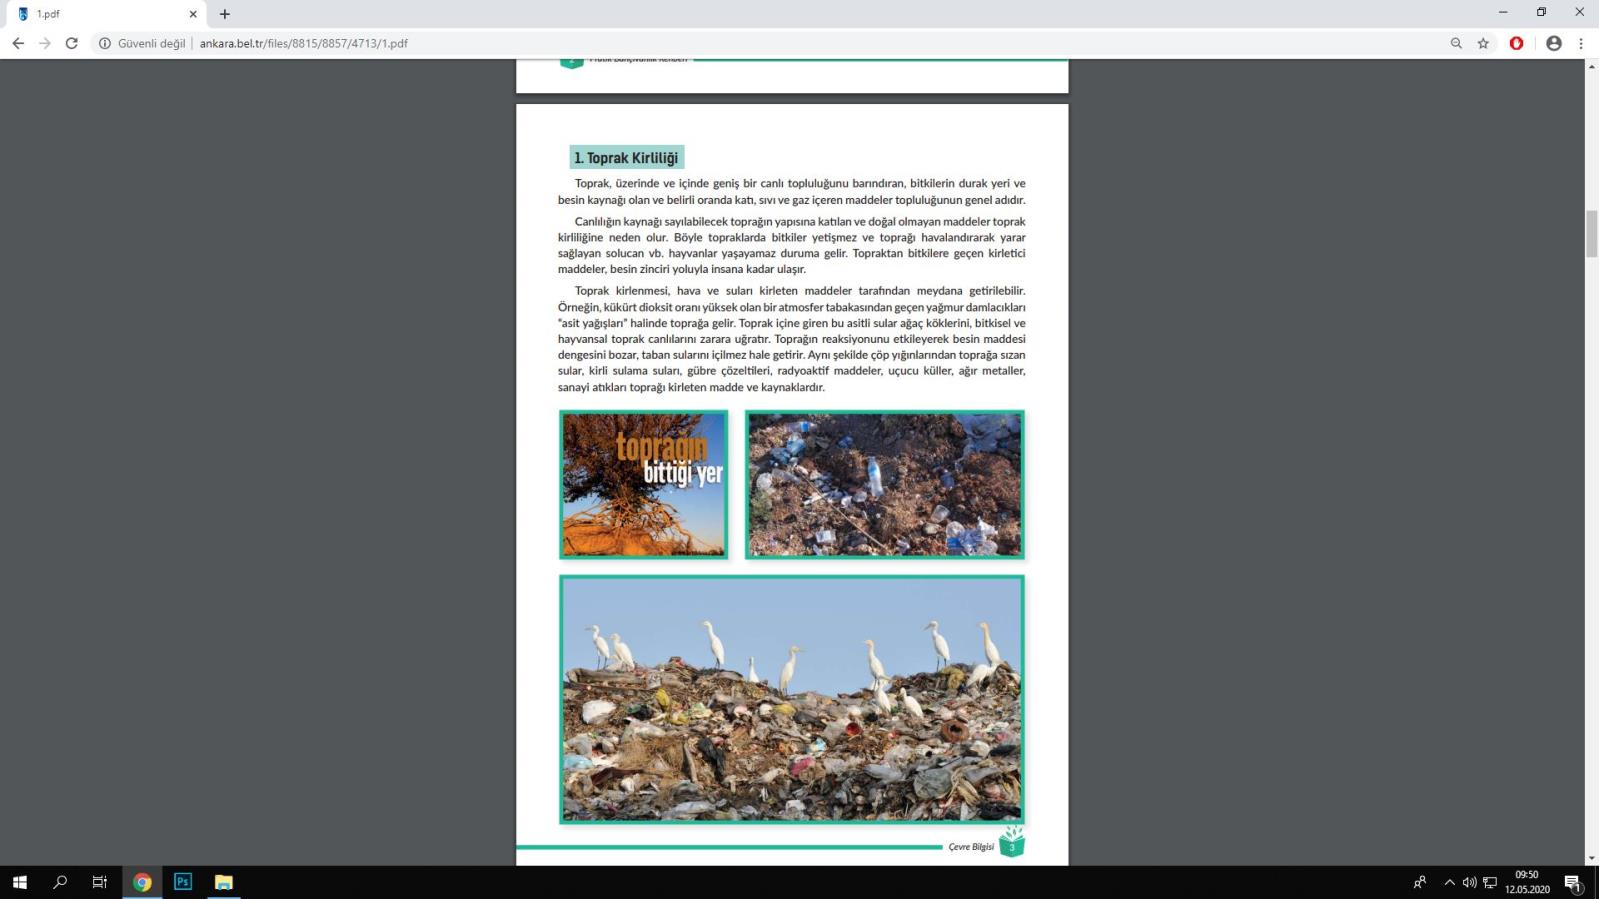Click the PDF vertical scrollbar thumb
Viewport: 1599px width, 899px height.
coord(1591,234)
